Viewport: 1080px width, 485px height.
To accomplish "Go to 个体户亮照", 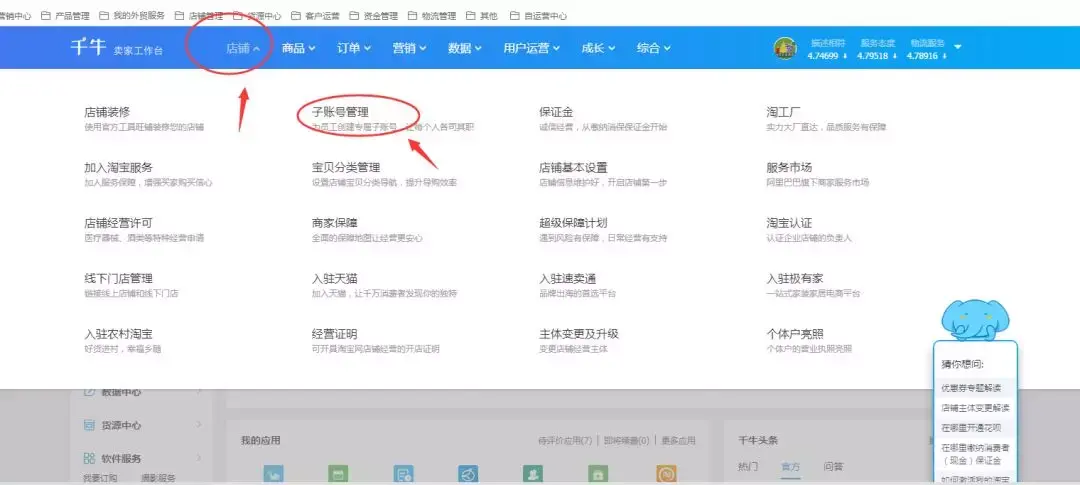I will coord(795,334).
